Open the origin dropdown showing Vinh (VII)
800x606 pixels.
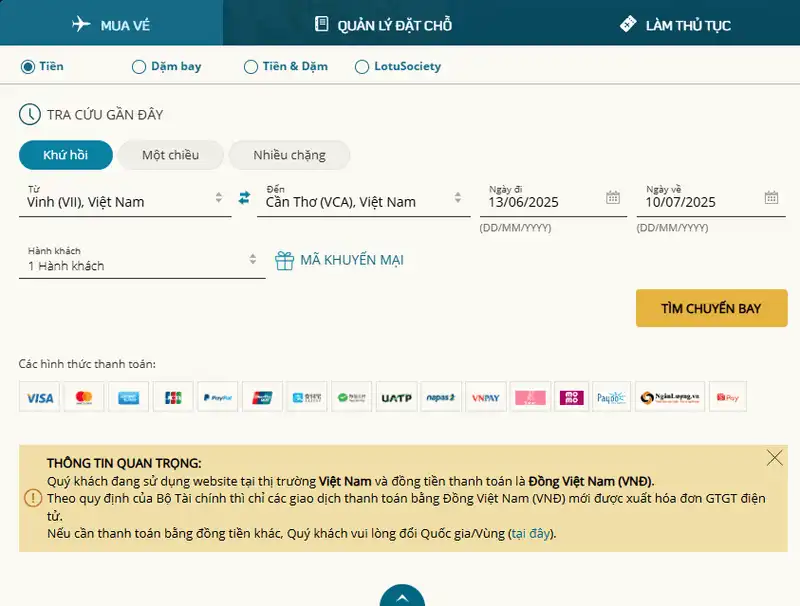pyautogui.click(x=125, y=201)
